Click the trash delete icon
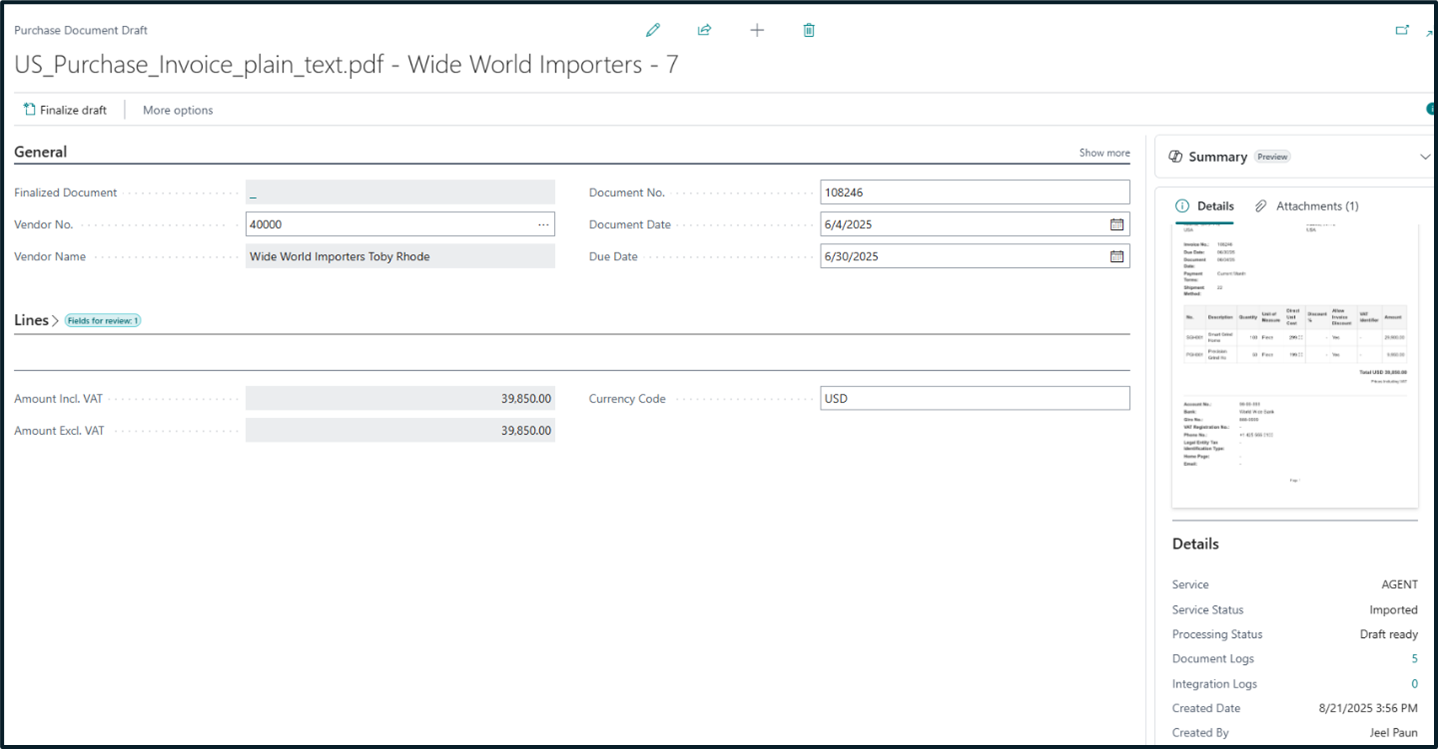 [809, 30]
